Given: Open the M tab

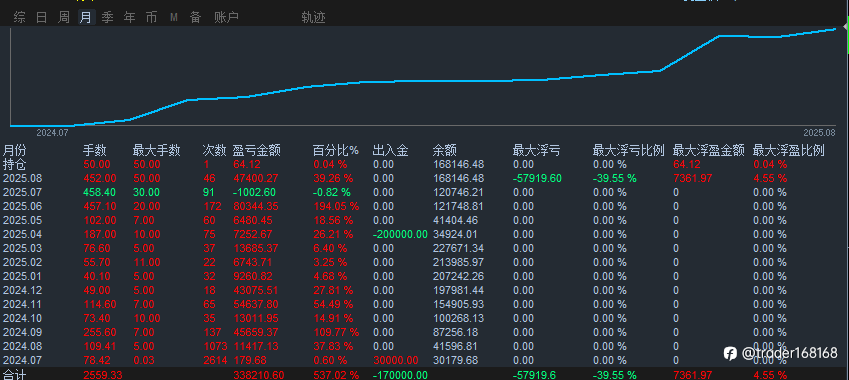Looking at the screenshot, I should point(174,18).
